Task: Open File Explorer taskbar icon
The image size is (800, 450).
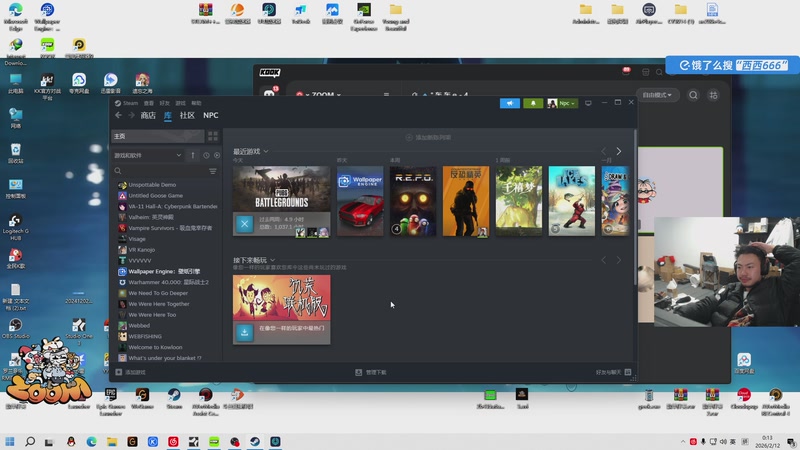Action: pos(112,441)
